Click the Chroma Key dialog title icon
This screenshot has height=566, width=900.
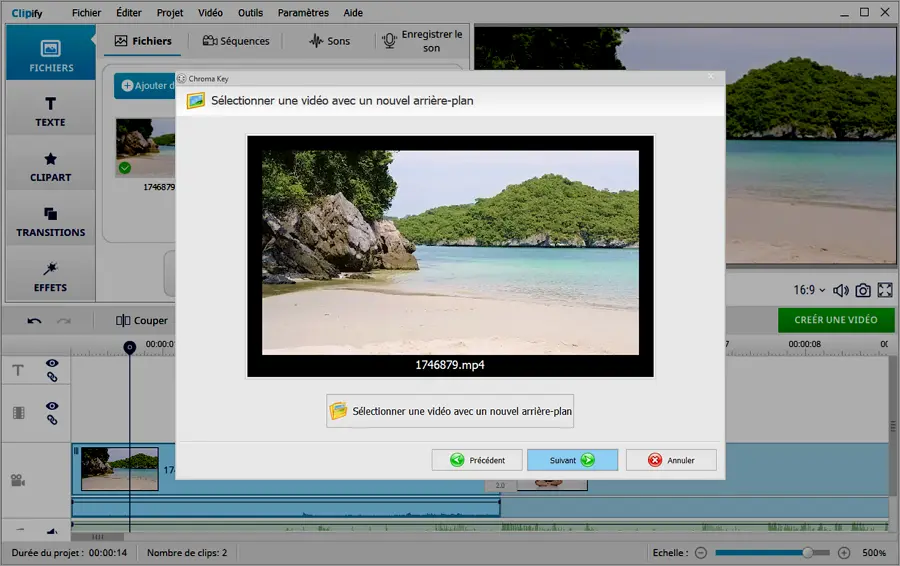[181, 79]
